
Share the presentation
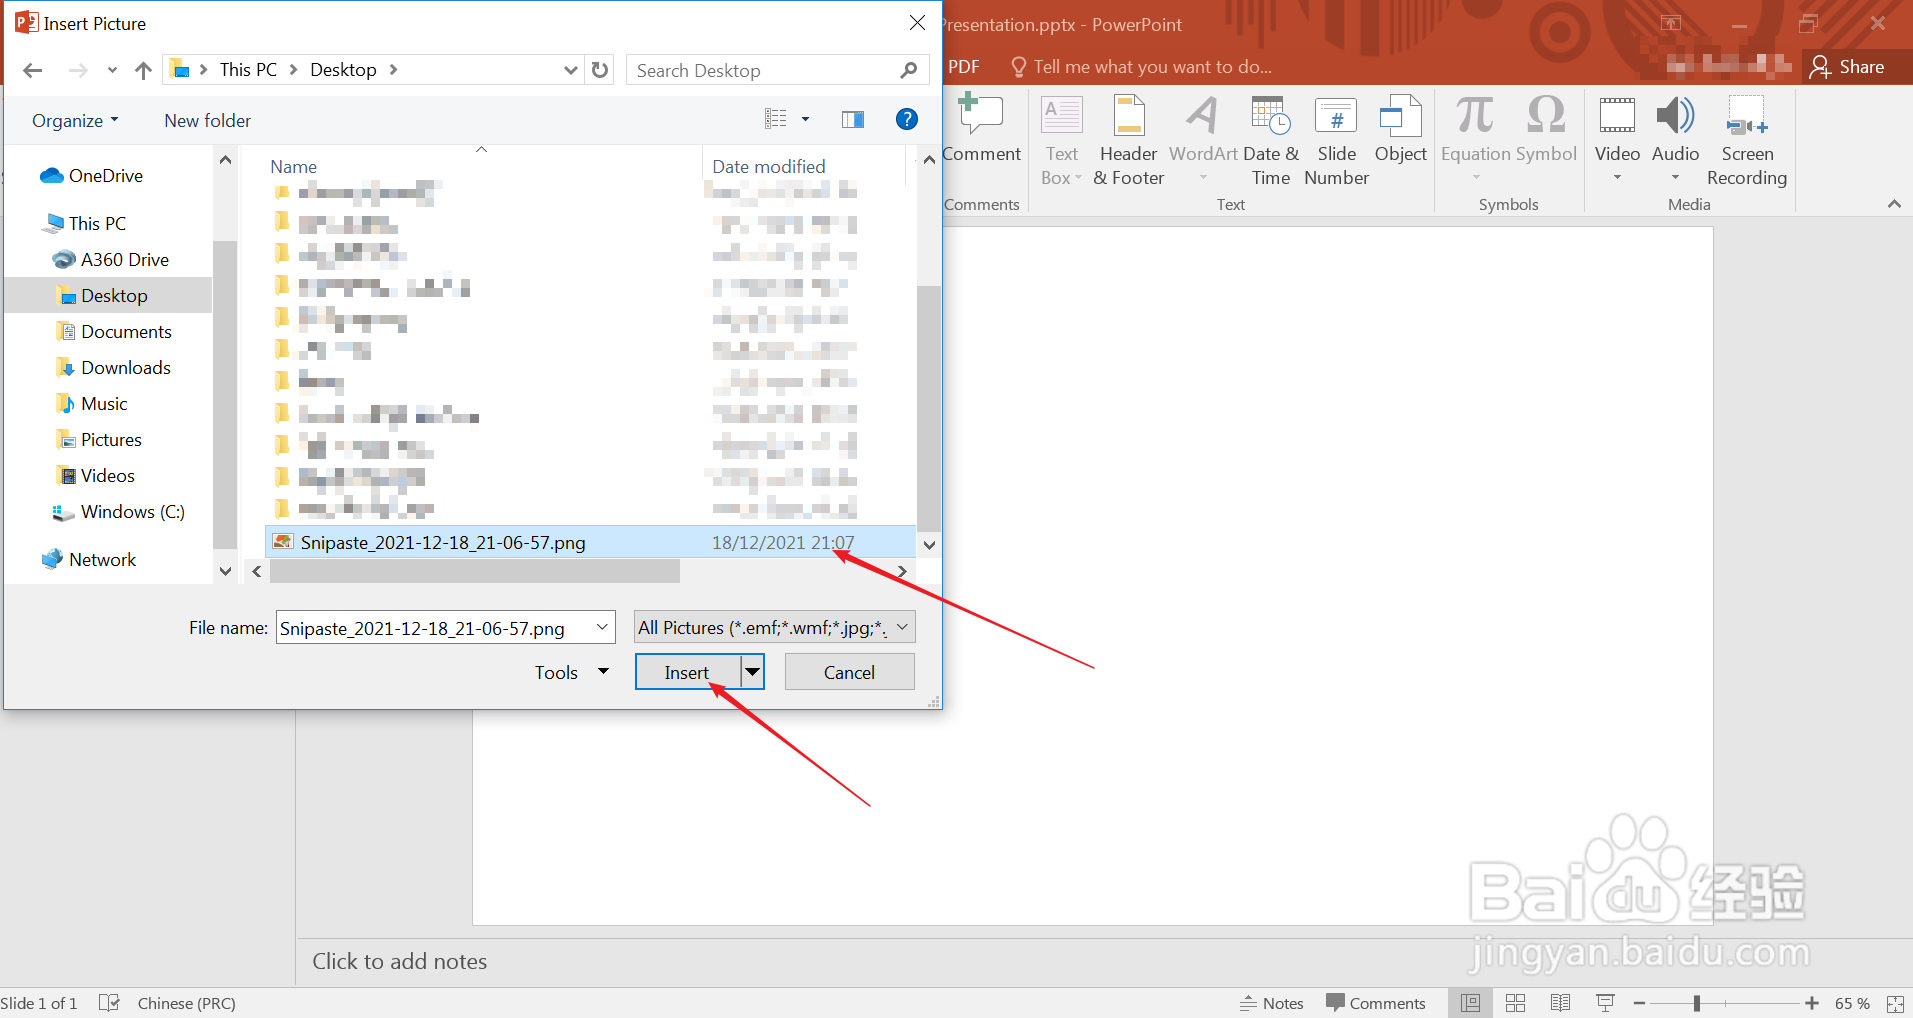pos(1848,67)
